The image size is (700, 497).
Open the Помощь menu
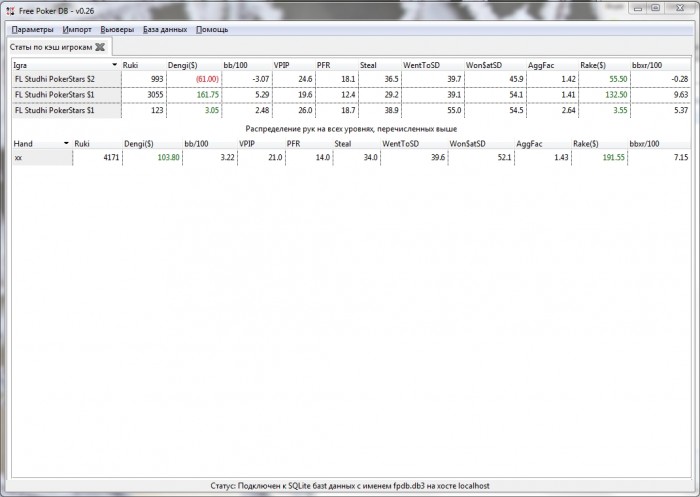(x=212, y=29)
